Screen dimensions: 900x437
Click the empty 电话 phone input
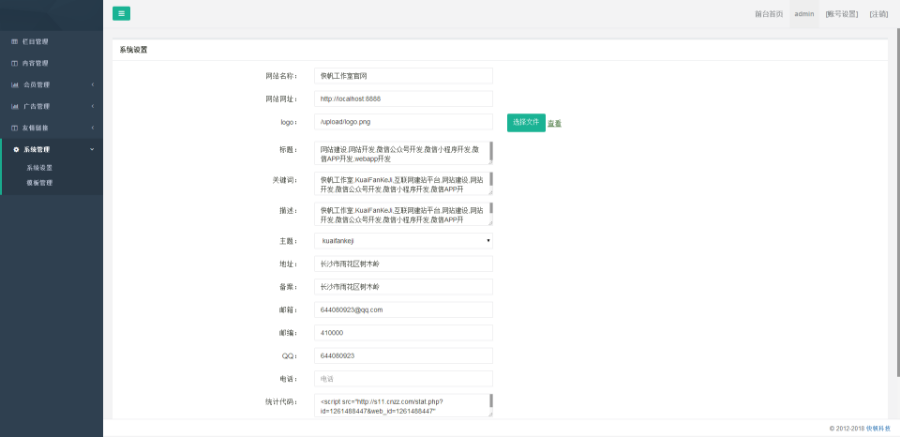404,379
